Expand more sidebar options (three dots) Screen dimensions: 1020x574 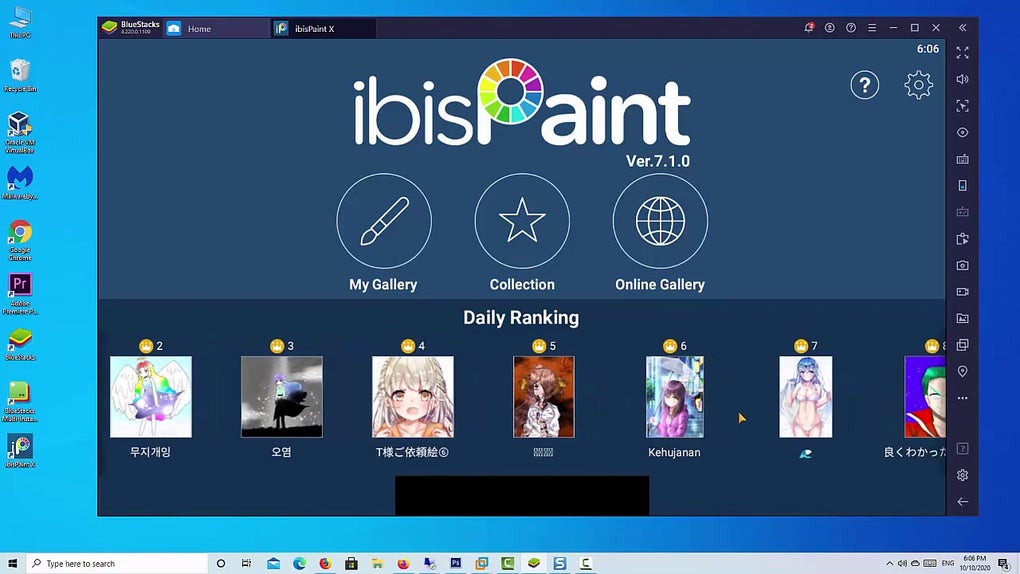coord(963,398)
